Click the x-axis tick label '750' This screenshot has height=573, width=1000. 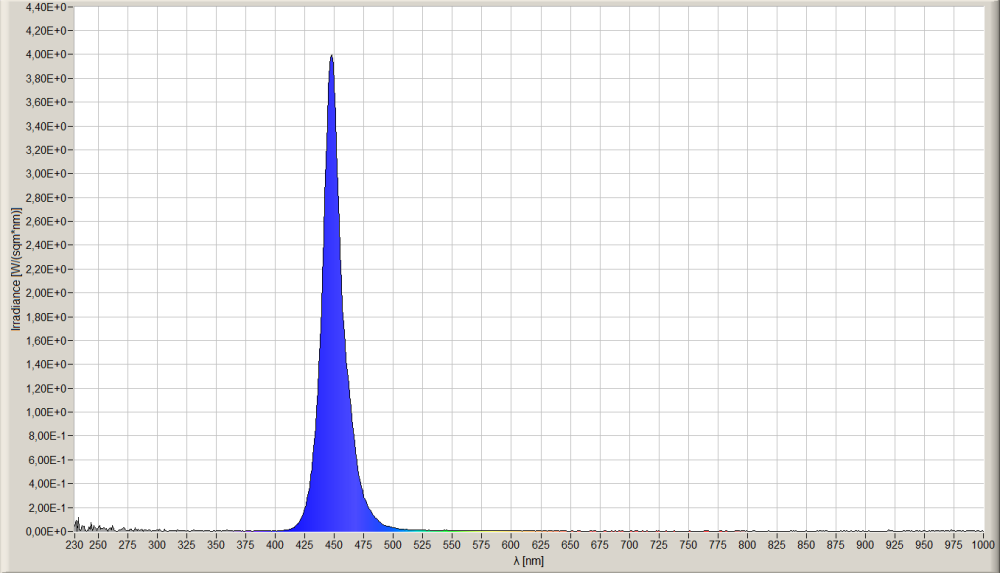coord(688,545)
